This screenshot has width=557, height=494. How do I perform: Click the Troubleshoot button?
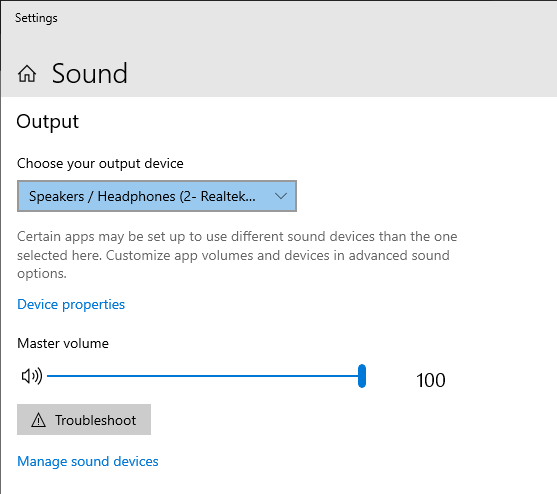(84, 419)
